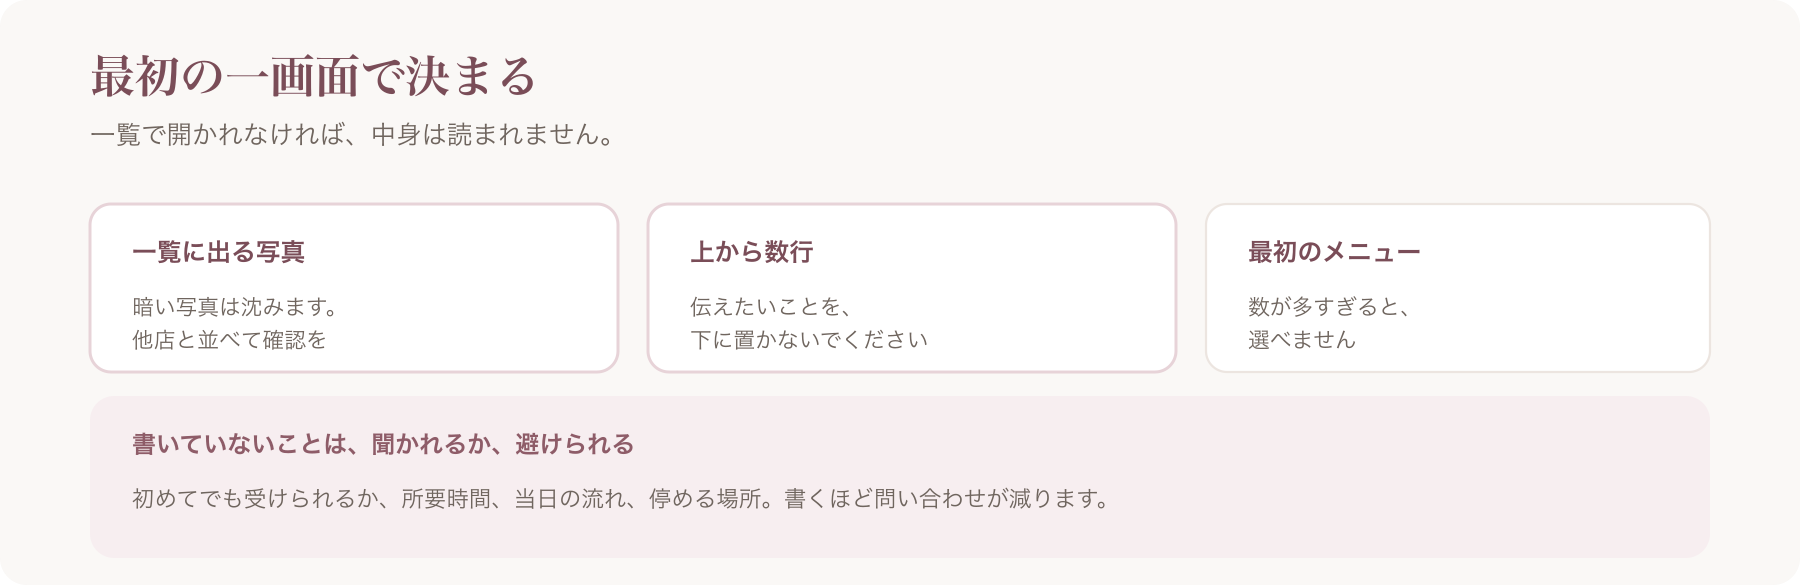The width and height of the screenshot is (1800, 585).
Task: Open the 最初のメニュー card
Action: (x=1458, y=288)
